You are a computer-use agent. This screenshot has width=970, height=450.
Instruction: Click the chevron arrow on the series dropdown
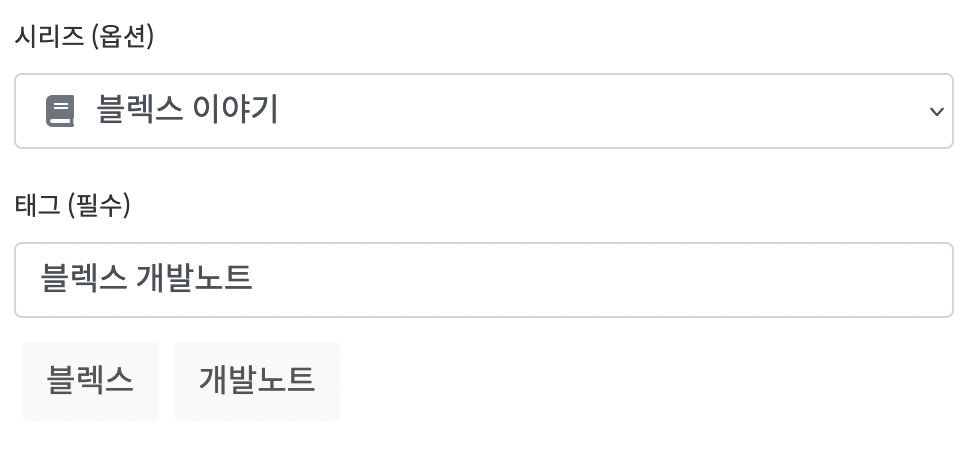[936, 111]
